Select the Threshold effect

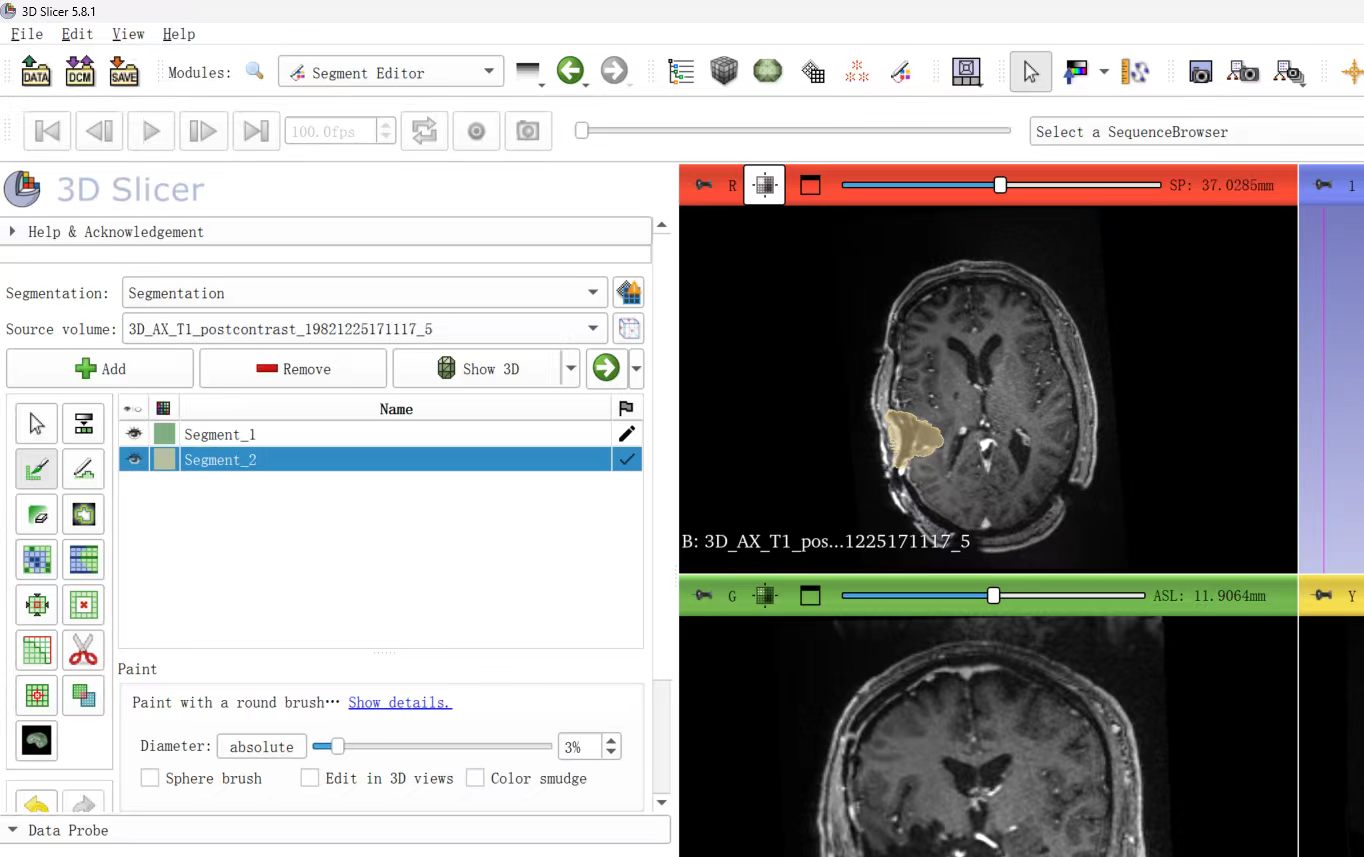point(83,424)
